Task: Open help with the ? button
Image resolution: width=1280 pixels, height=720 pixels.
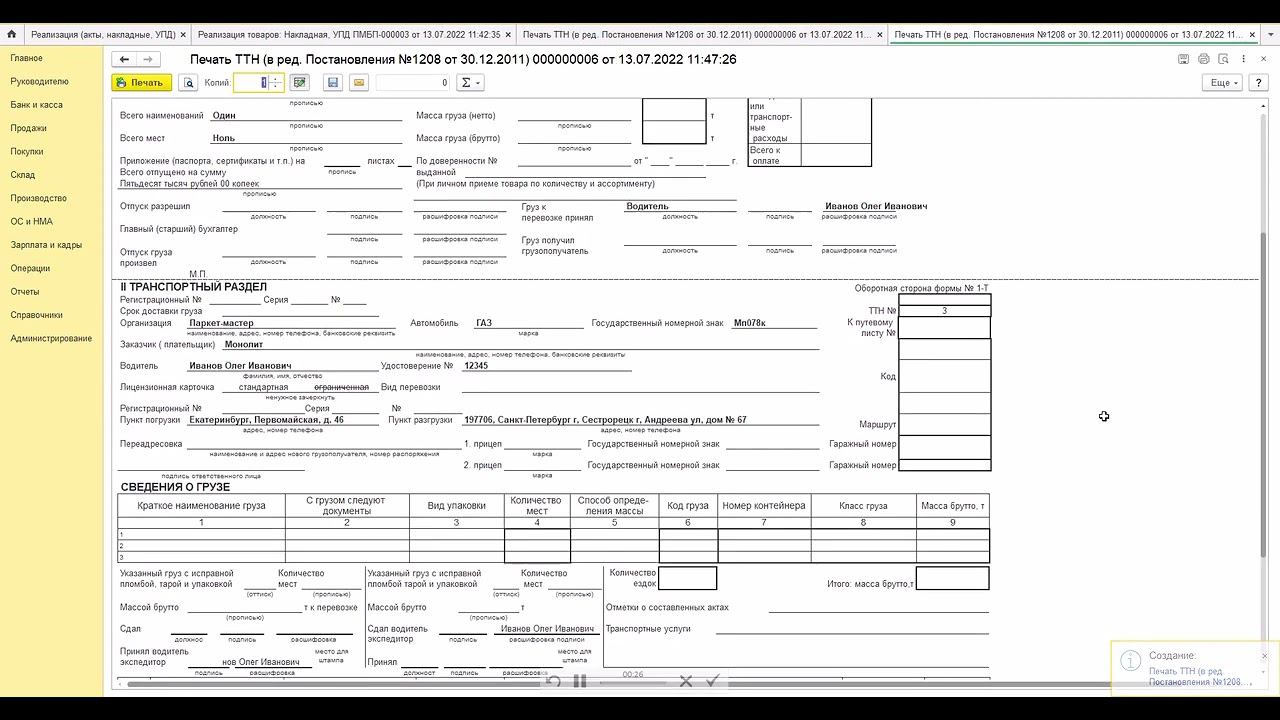Action: [x=1258, y=83]
